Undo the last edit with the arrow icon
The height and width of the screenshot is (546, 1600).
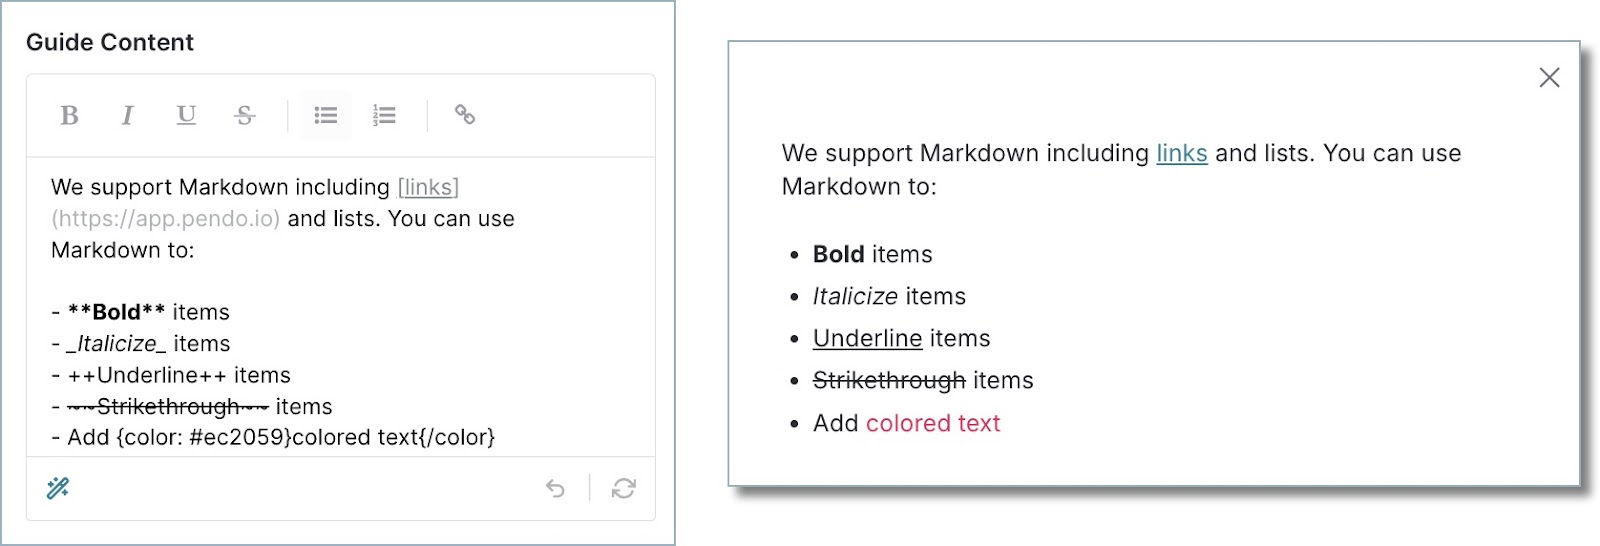click(555, 488)
